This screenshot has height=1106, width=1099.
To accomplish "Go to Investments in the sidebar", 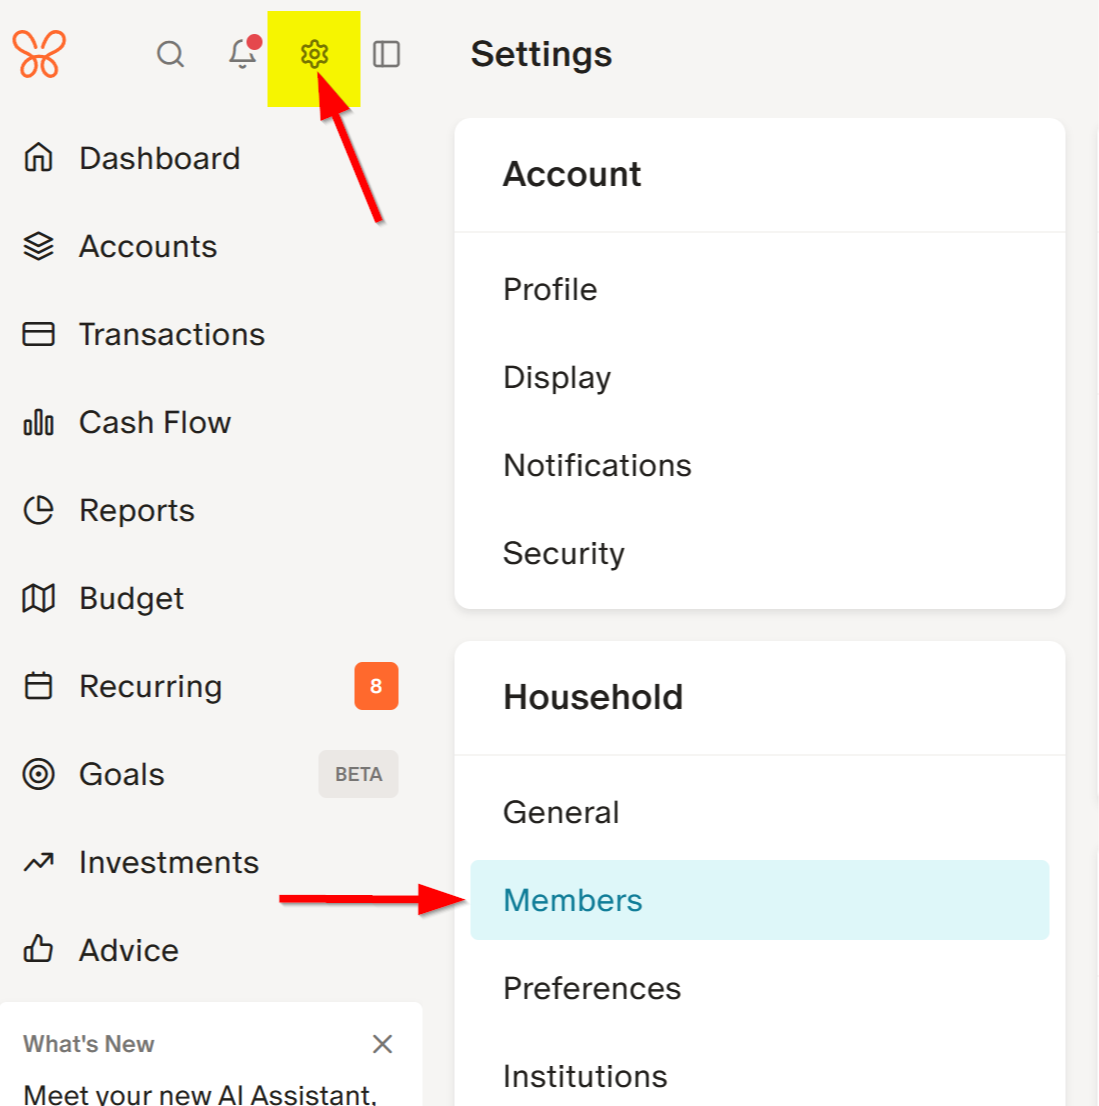I will [168, 862].
